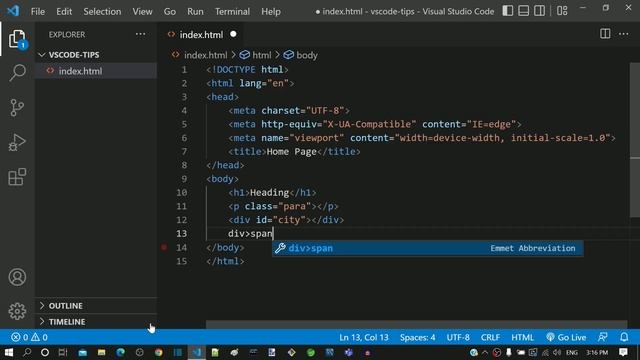Open Microsoft Edge from the taskbar
The height and width of the screenshot is (360, 640).
(120, 352)
